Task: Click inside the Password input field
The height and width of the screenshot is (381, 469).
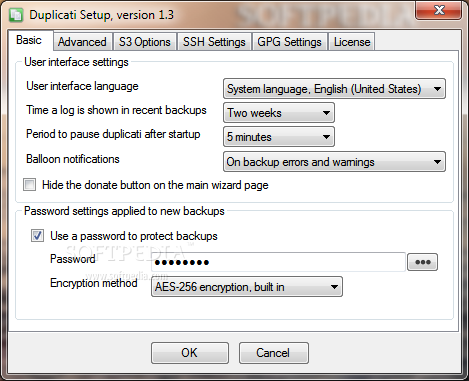Action: pyautogui.click(x=278, y=262)
